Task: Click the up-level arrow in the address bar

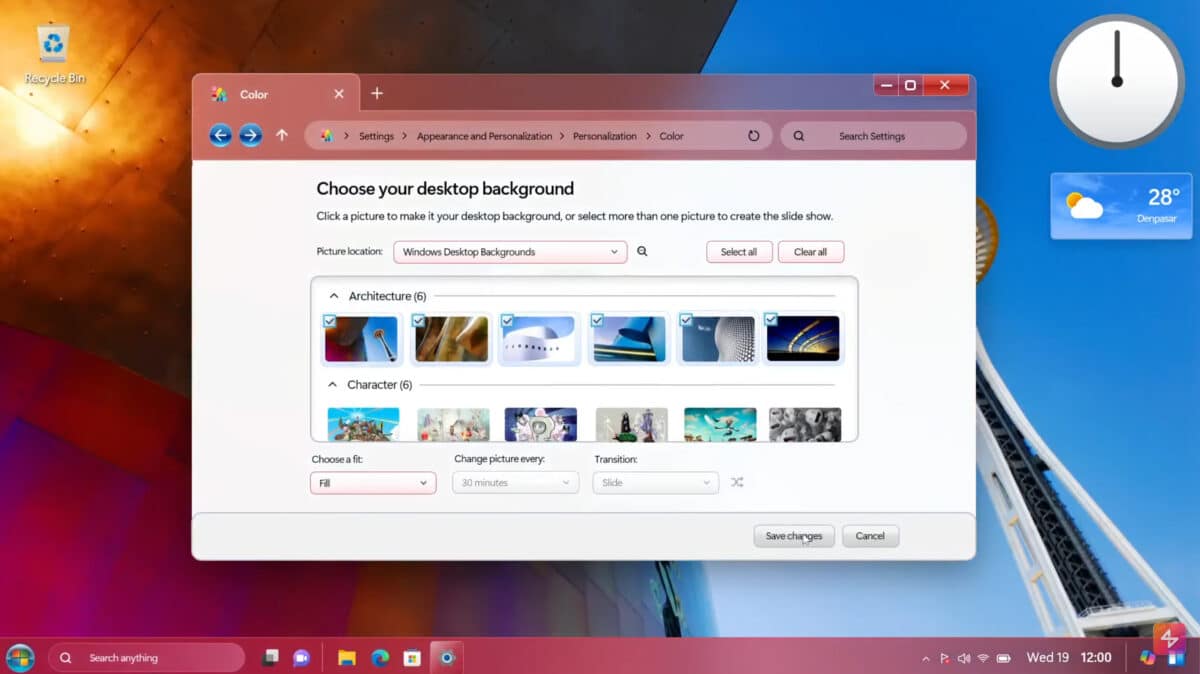Action: pos(281,135)
